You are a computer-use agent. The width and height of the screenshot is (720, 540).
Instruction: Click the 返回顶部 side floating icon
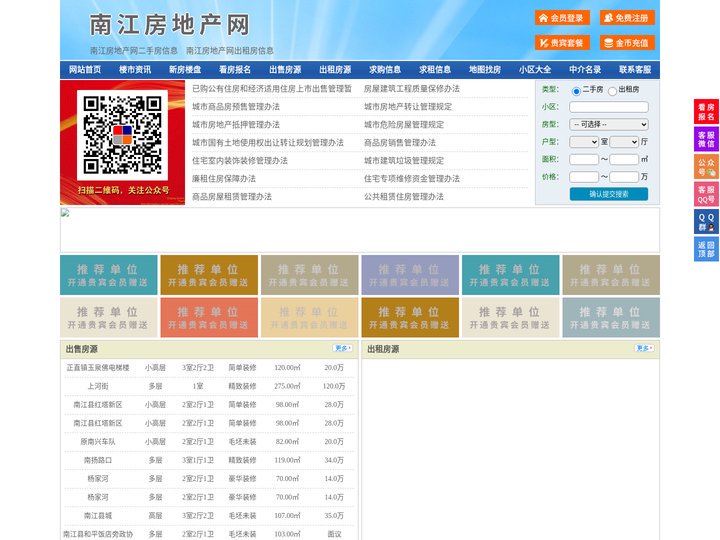(706, 249)
